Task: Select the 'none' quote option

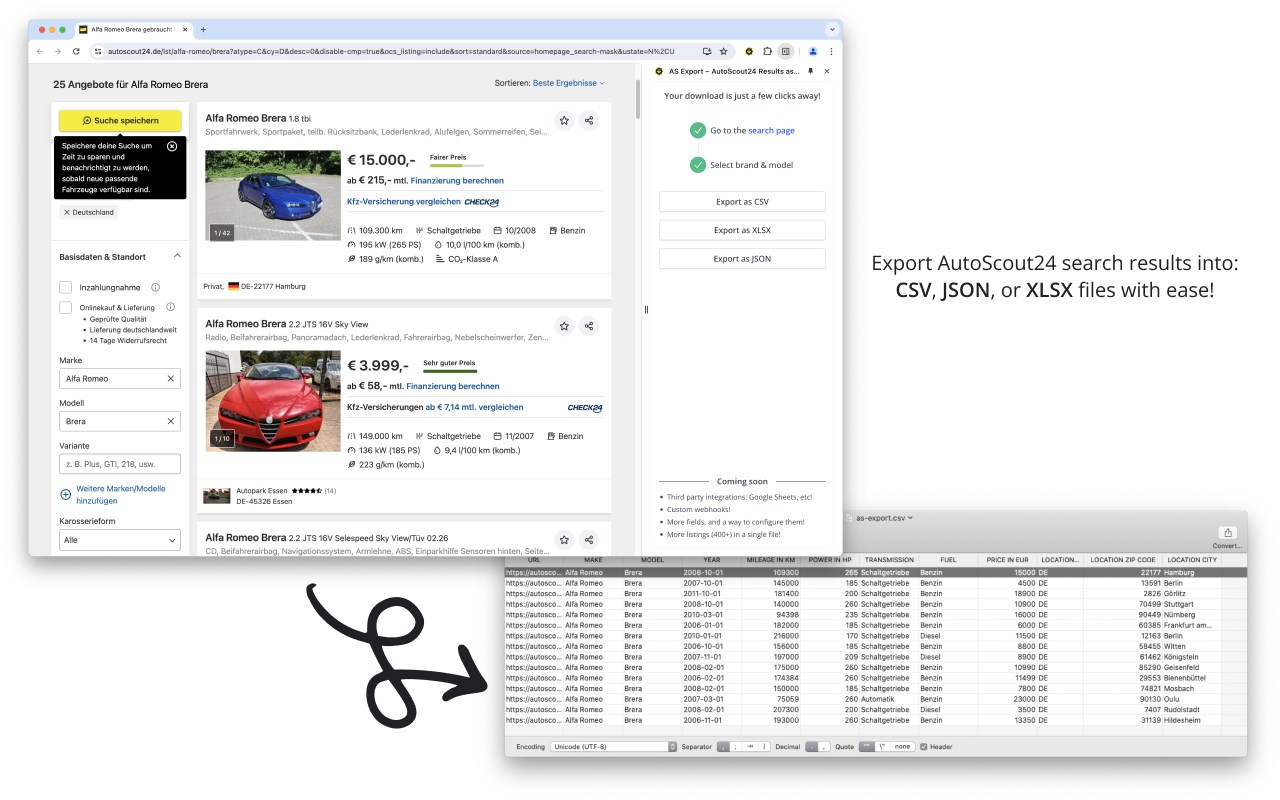Action: (902, 747)
